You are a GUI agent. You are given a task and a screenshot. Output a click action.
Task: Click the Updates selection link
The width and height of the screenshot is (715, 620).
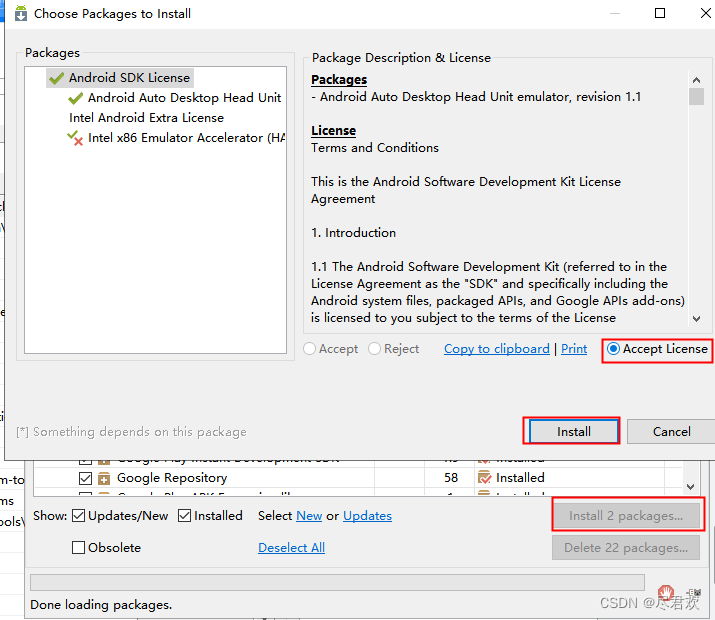(367, 516)
